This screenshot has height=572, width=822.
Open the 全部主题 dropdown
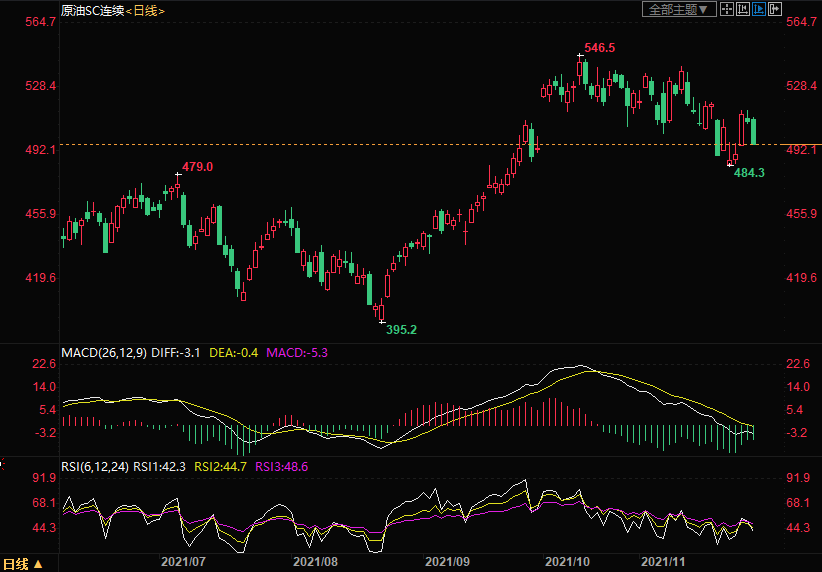pyautogui.click(x=678, y=9)
